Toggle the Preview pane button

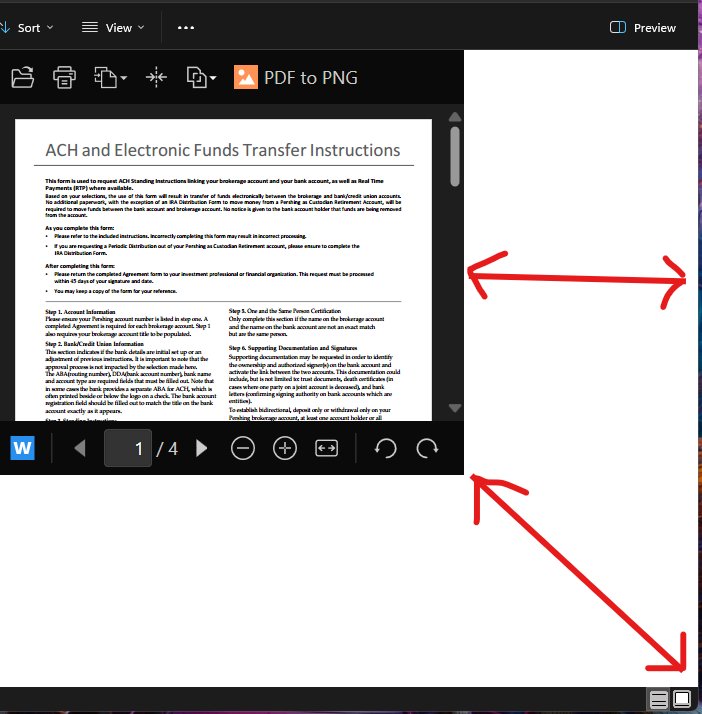click(x=643, y=28)
